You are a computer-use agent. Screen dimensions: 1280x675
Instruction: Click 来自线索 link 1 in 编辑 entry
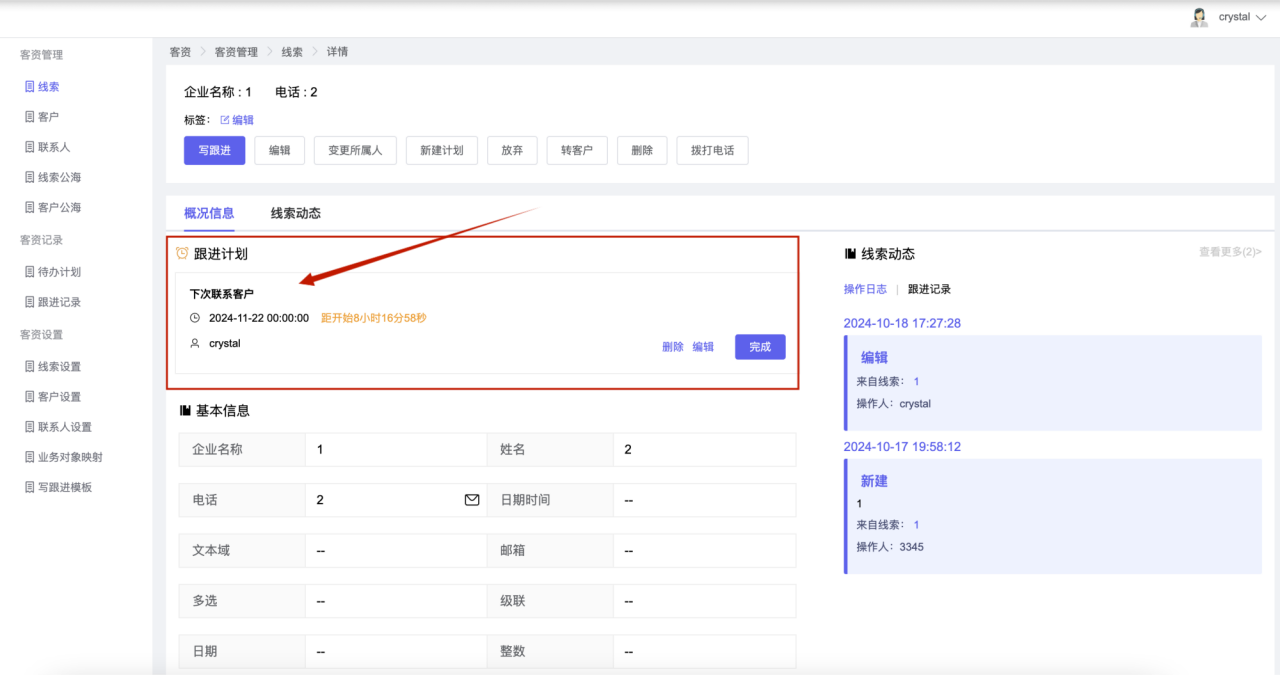click(916, 381)
